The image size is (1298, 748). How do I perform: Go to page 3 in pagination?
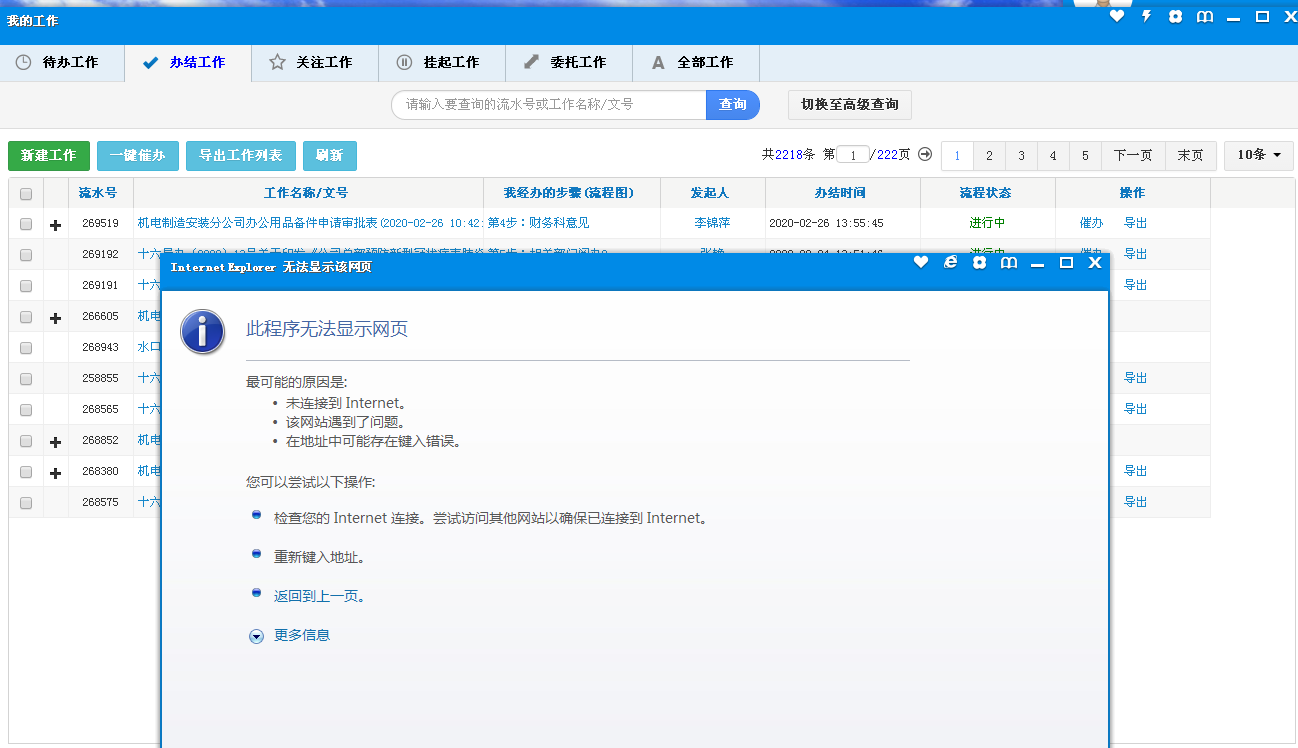[x=1021, y=155]
